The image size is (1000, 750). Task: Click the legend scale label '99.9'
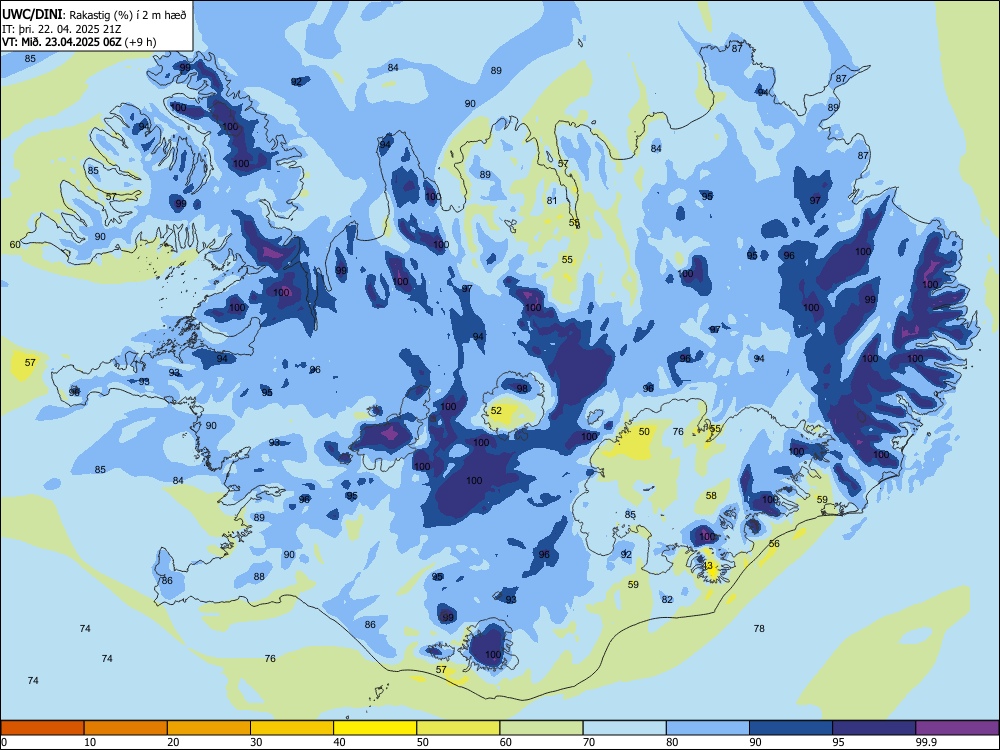pos(925,742)
